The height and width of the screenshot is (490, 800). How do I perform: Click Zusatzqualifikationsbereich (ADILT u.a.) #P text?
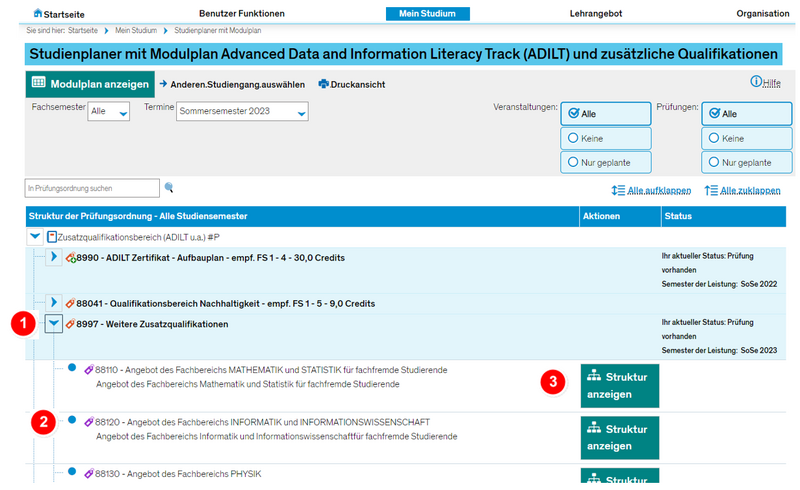click(138, 237)
